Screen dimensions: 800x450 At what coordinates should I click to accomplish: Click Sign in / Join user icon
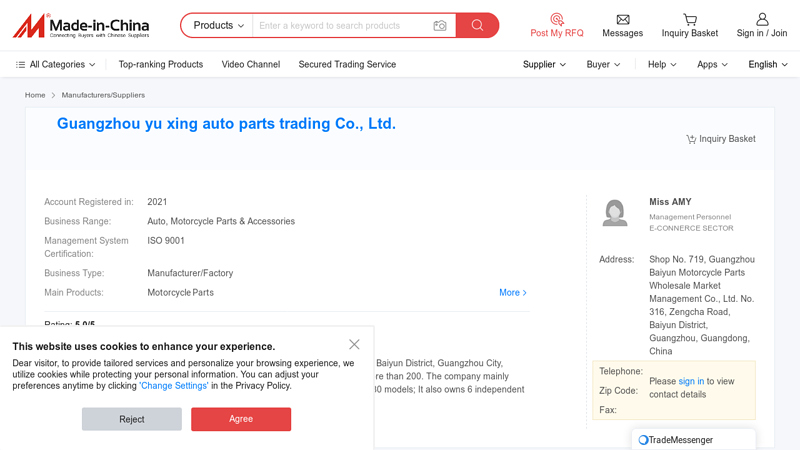click(x=762, y=19)
